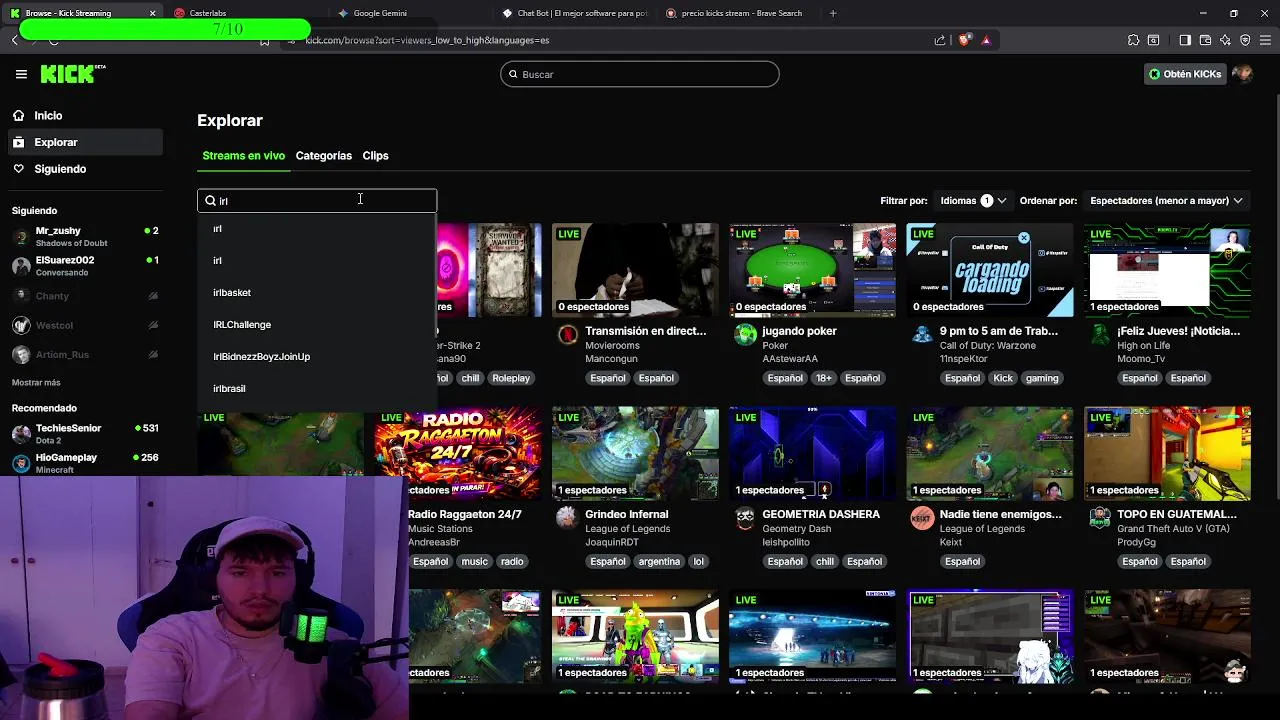
Task: Open the jugando poker stream thumbnail
Action: click(x=812, y=270)
